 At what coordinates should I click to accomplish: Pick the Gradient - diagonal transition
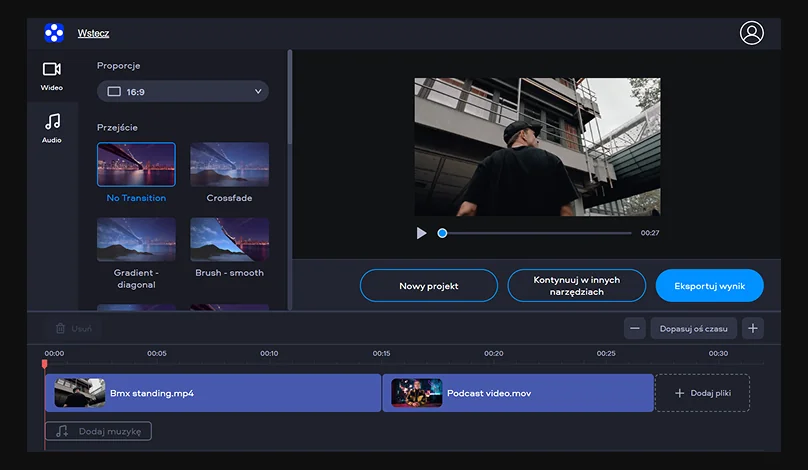point(136,240)
